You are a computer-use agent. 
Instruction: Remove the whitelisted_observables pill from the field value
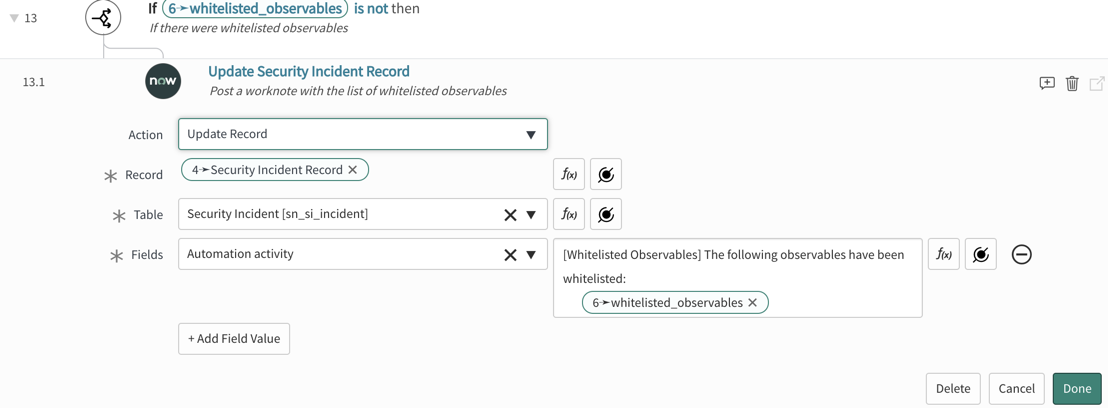tap(753, 303)
